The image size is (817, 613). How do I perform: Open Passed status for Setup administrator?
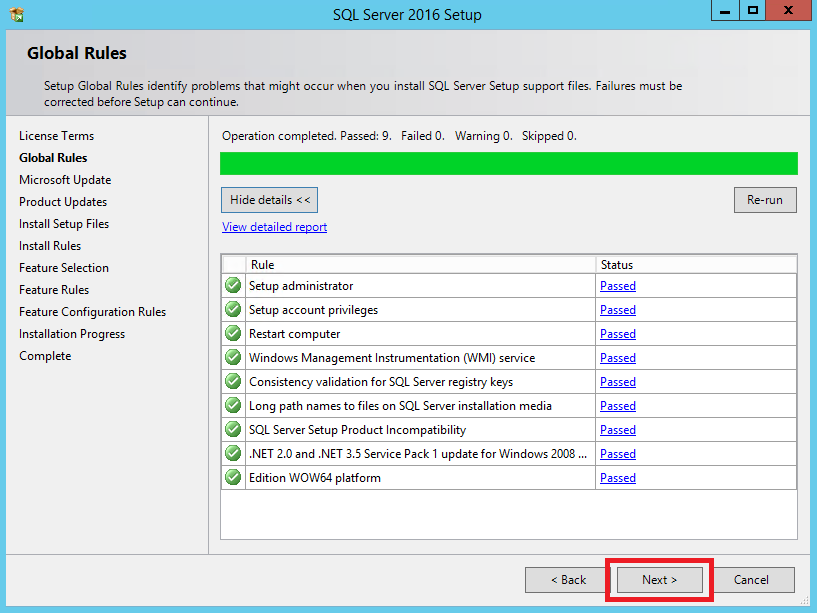[x=618, y=286]
